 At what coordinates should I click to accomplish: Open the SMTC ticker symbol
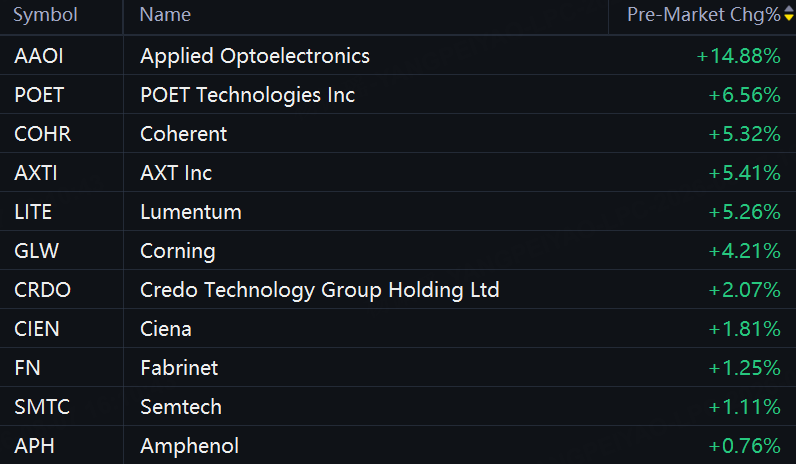[x=42, y=407]
